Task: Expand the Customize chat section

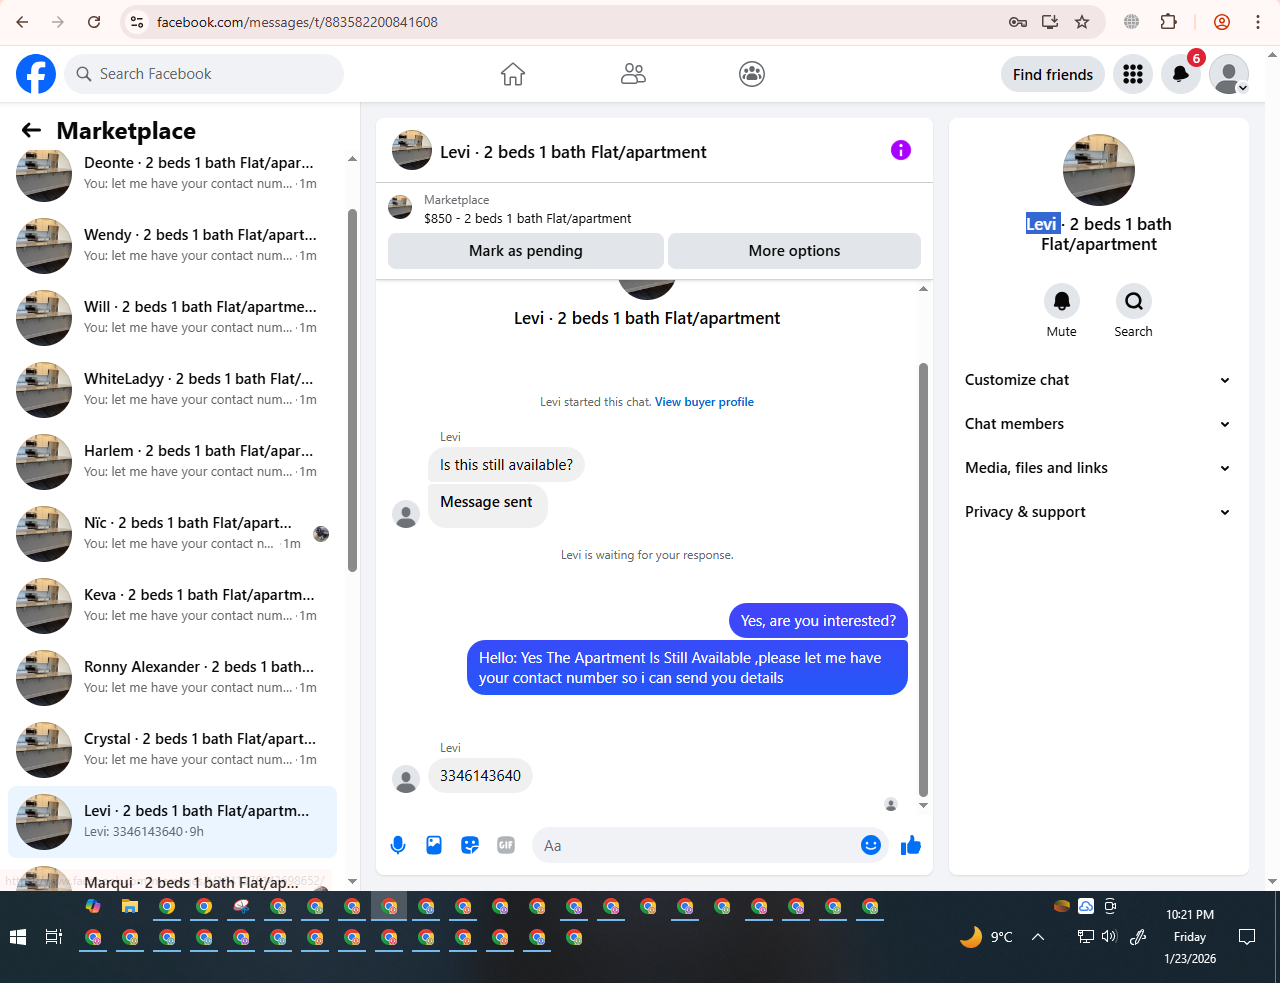Action: point(1097,380)
